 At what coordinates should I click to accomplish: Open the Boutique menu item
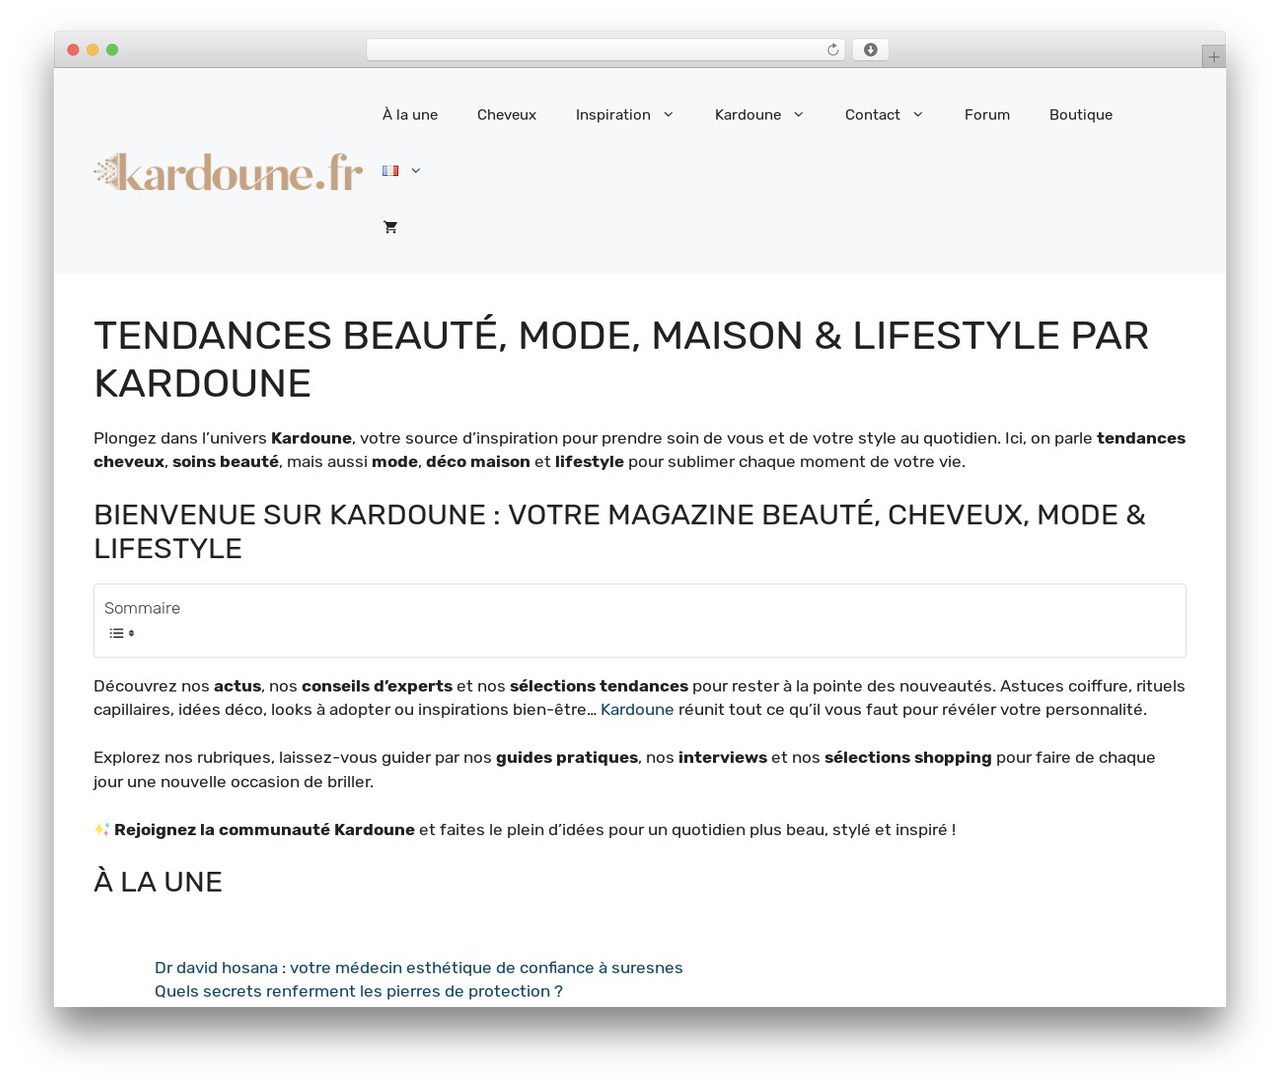pyautogui.click(x=1081, y=115)
